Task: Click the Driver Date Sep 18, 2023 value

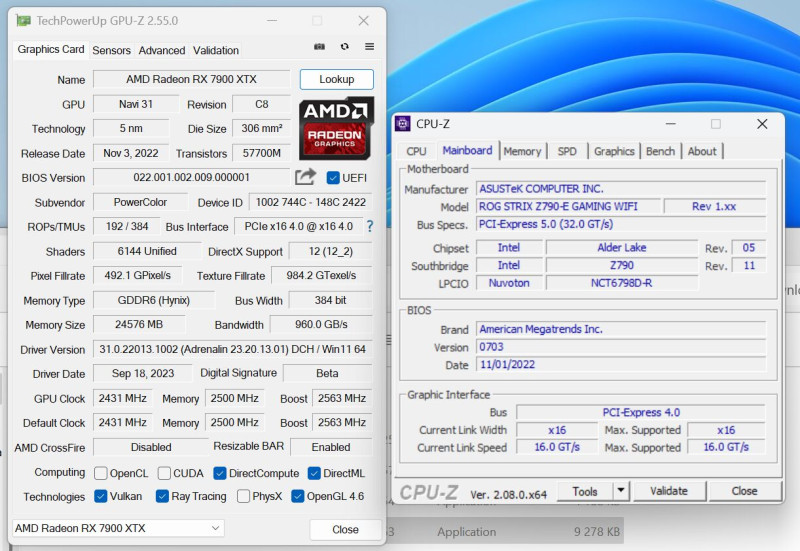Action: click(143, 373)
